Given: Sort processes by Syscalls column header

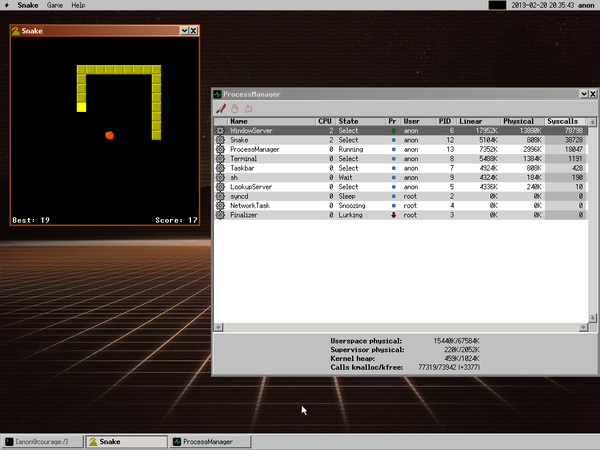Looking at the screenshot, I should tap(565, 121).
